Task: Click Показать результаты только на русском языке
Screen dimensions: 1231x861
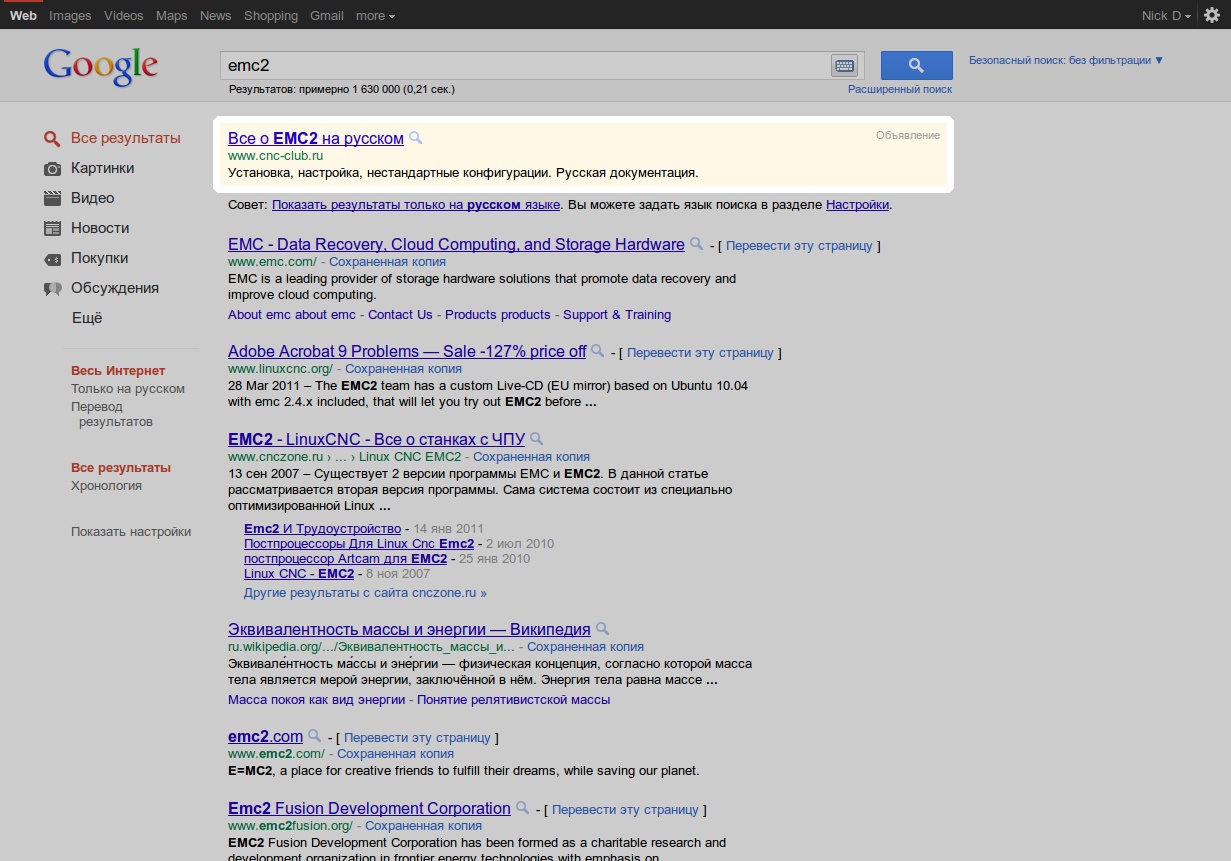Action: point(416,205)
